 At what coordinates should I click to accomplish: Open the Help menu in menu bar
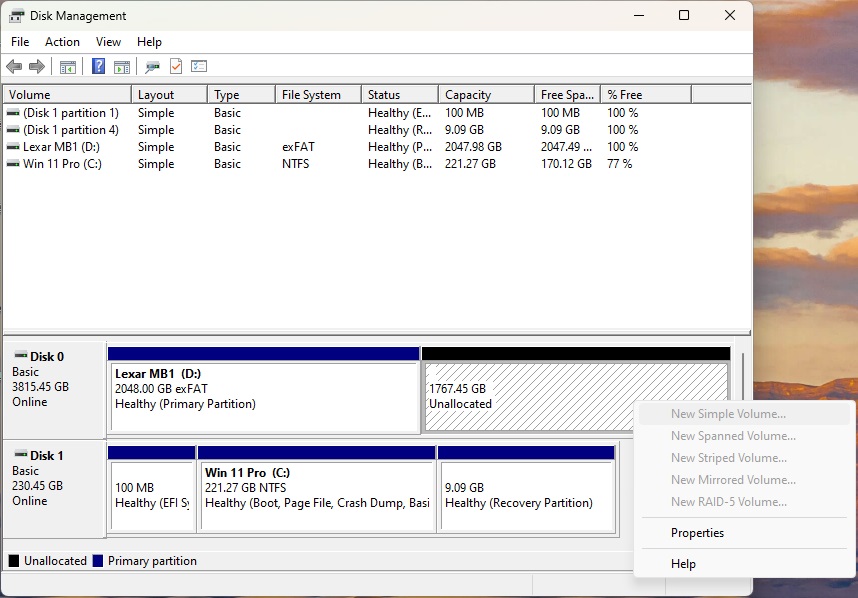coord(149,42)
